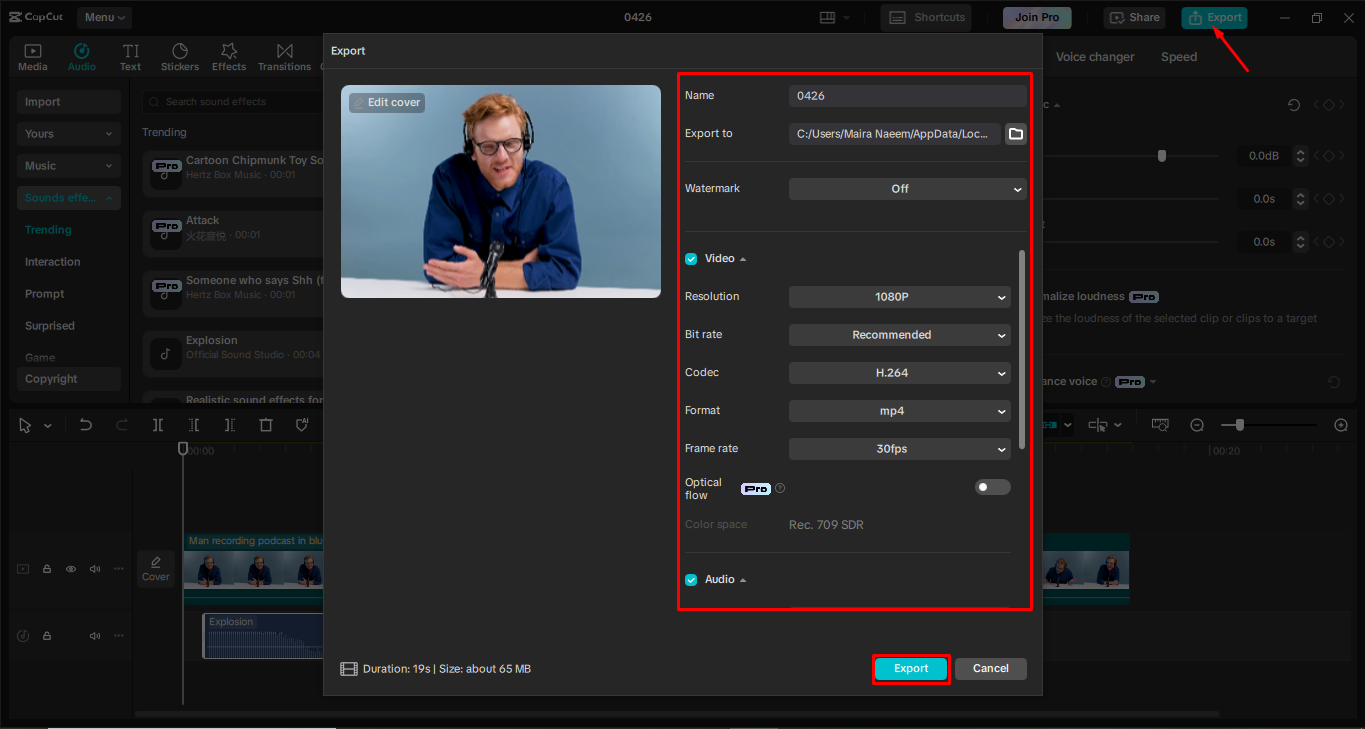Uncheck the Video export checkbox
Screen dimensions: 1365x729
691,259
